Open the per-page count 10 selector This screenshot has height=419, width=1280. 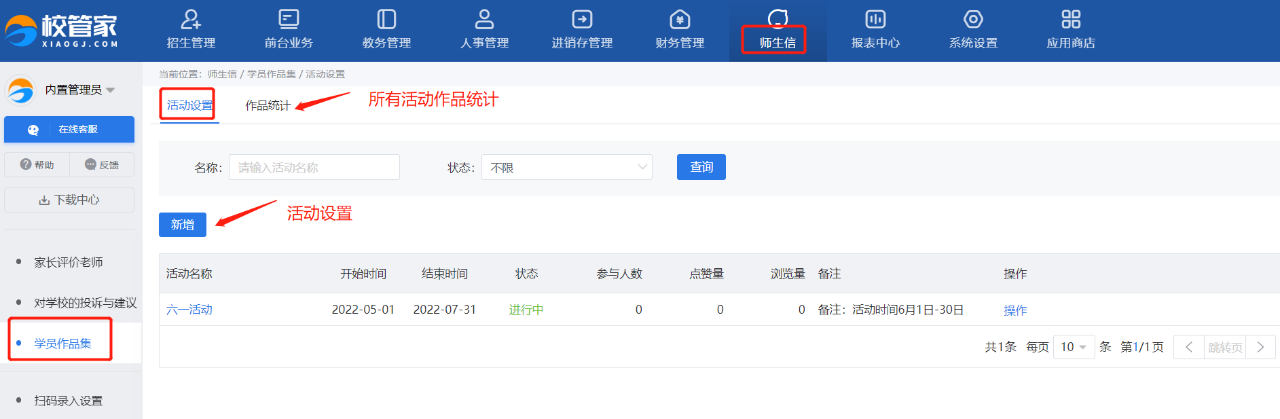[1074, 347]
